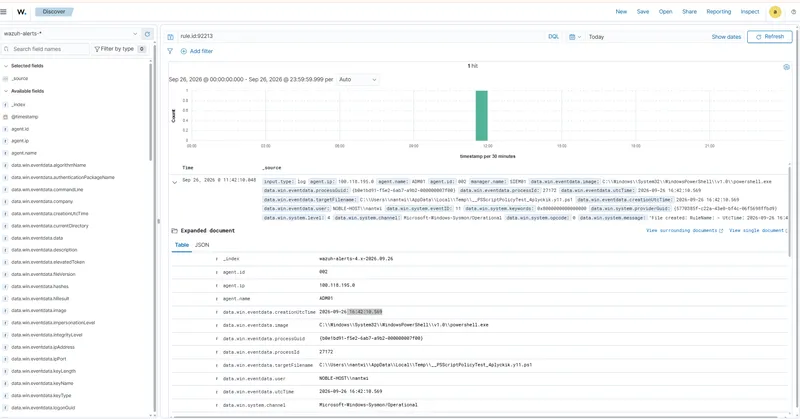Open the Reporting menu
The height and width of the screenshot is (419, 800).
pos(718,12)
